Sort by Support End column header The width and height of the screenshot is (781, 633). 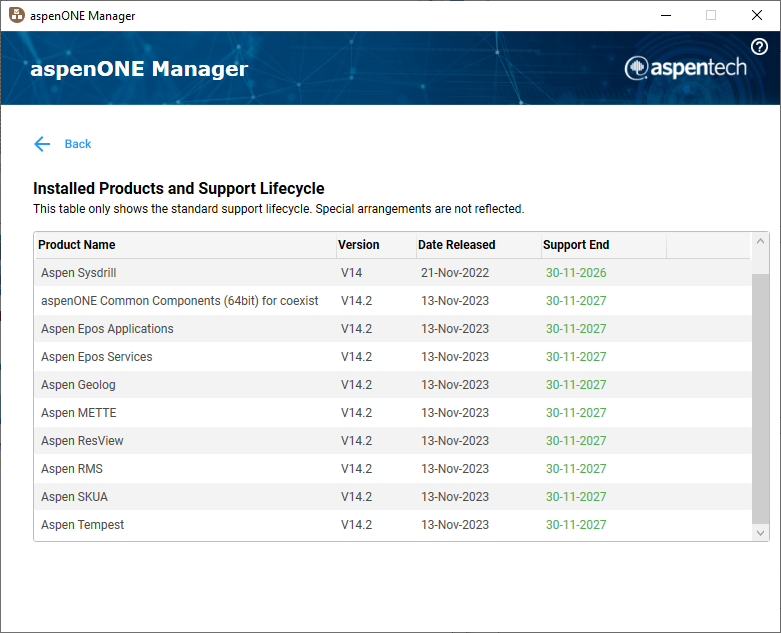click(x=604, y=245)
